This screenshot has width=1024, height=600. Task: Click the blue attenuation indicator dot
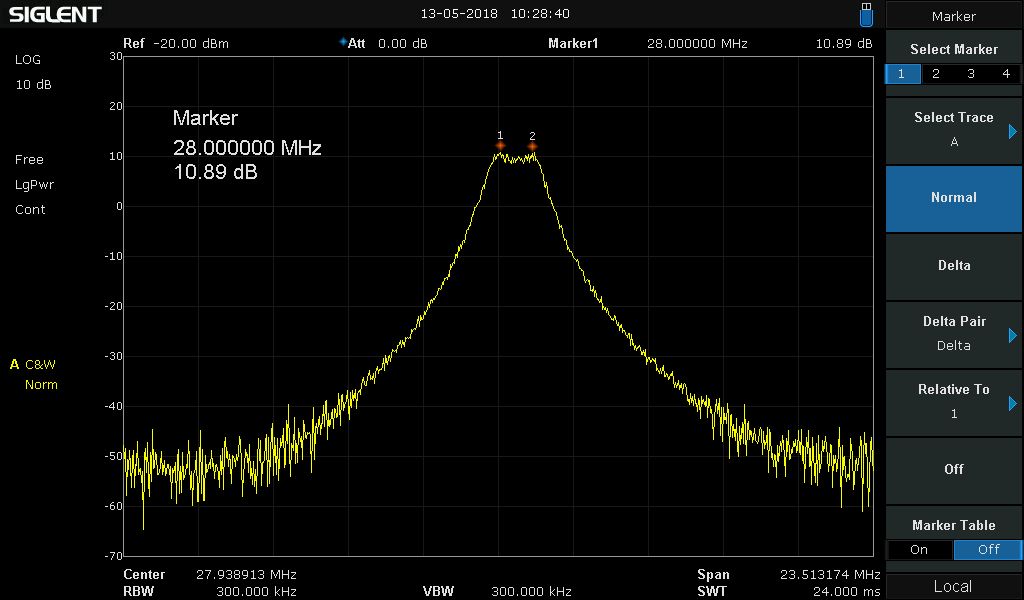343,43
